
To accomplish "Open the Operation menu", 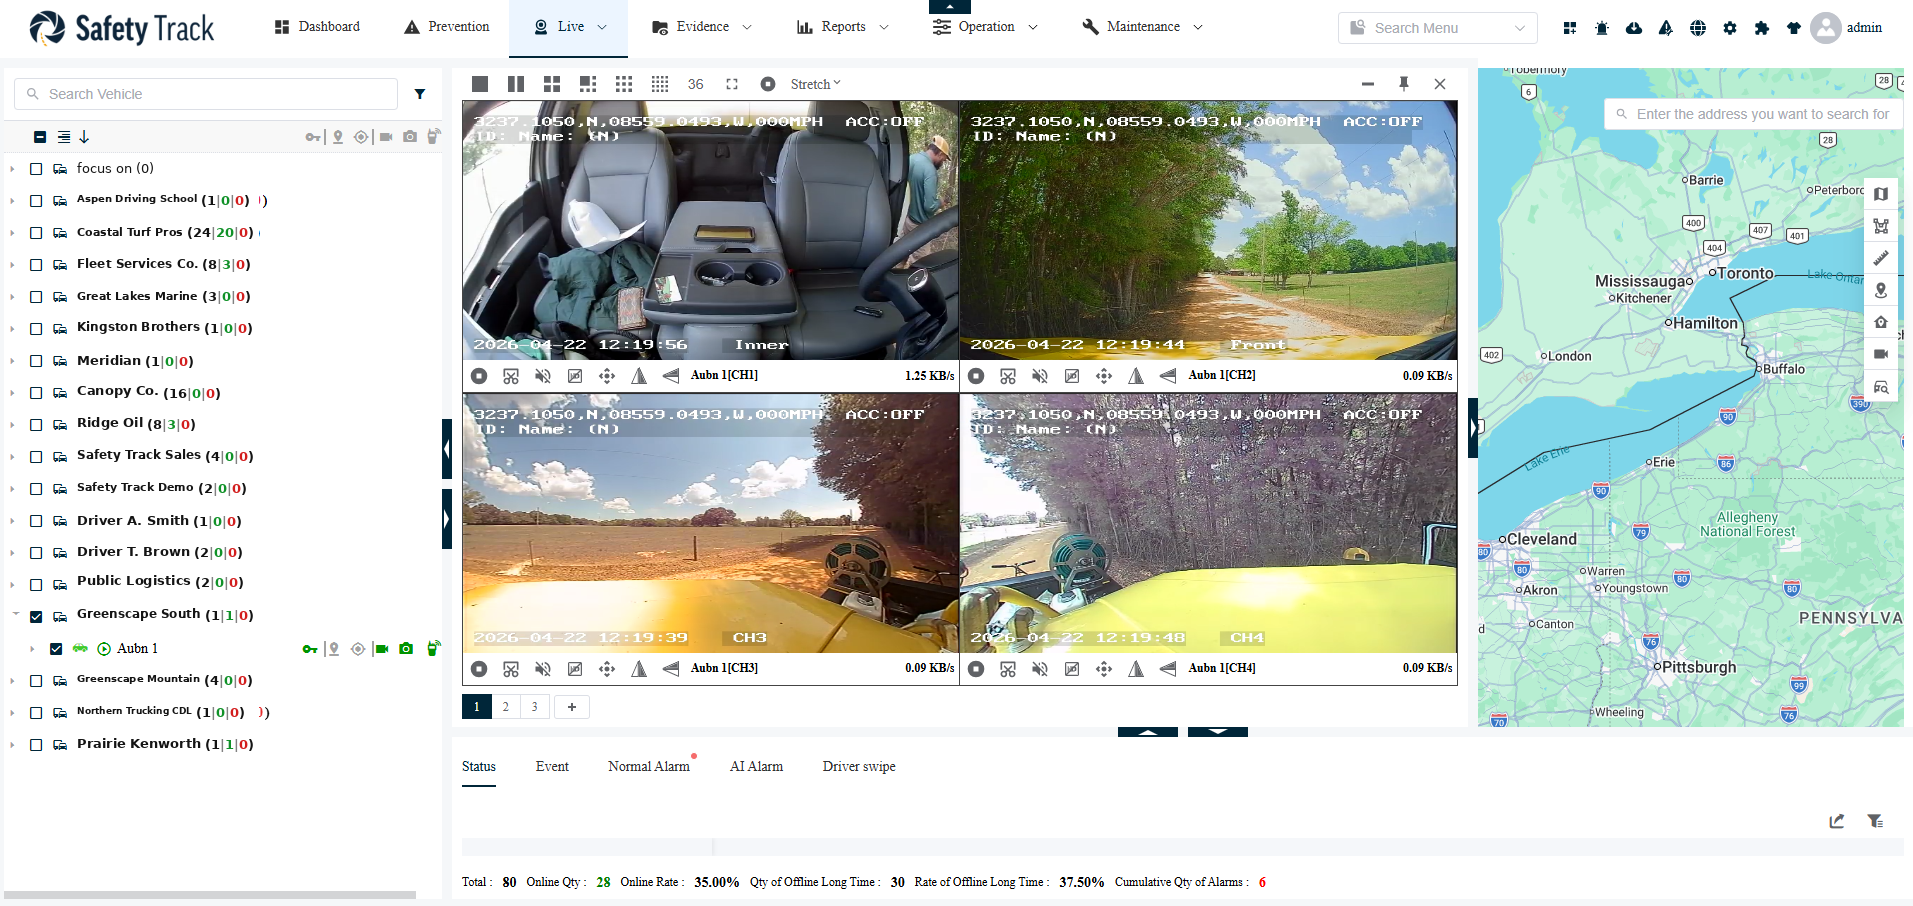I will coord(985,27).
